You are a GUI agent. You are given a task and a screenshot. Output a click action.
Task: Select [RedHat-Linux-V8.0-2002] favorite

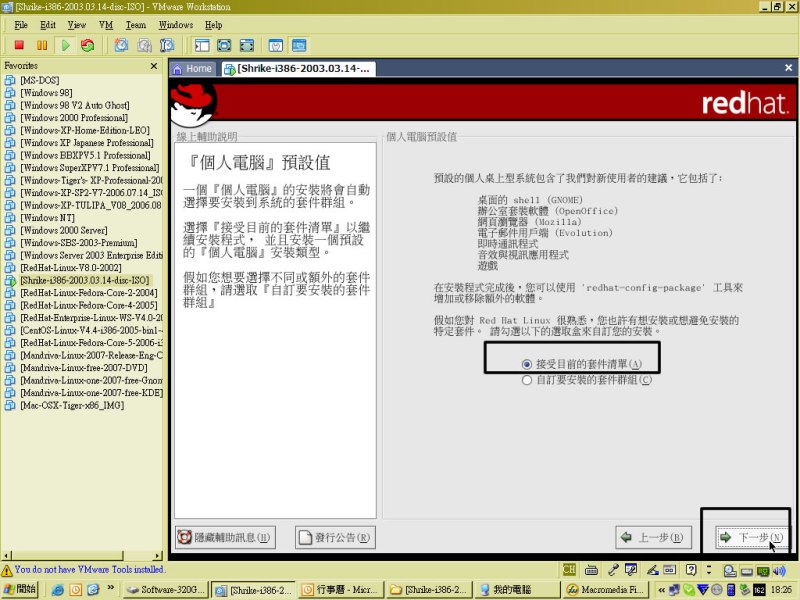click(70, 268)
